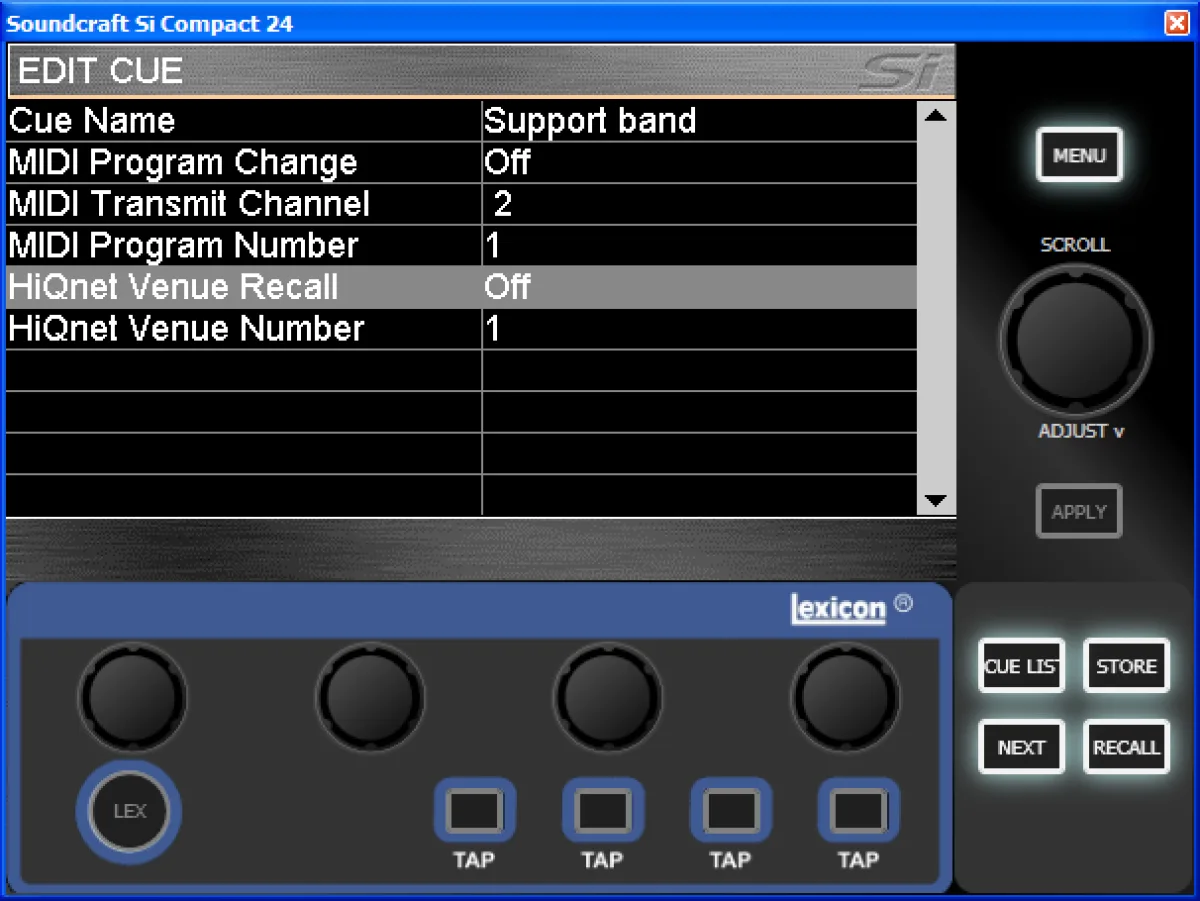The width and height of the screenshot is (1200, 901).
Task: Toggle the LEX round button
Action: pos(129,811)
